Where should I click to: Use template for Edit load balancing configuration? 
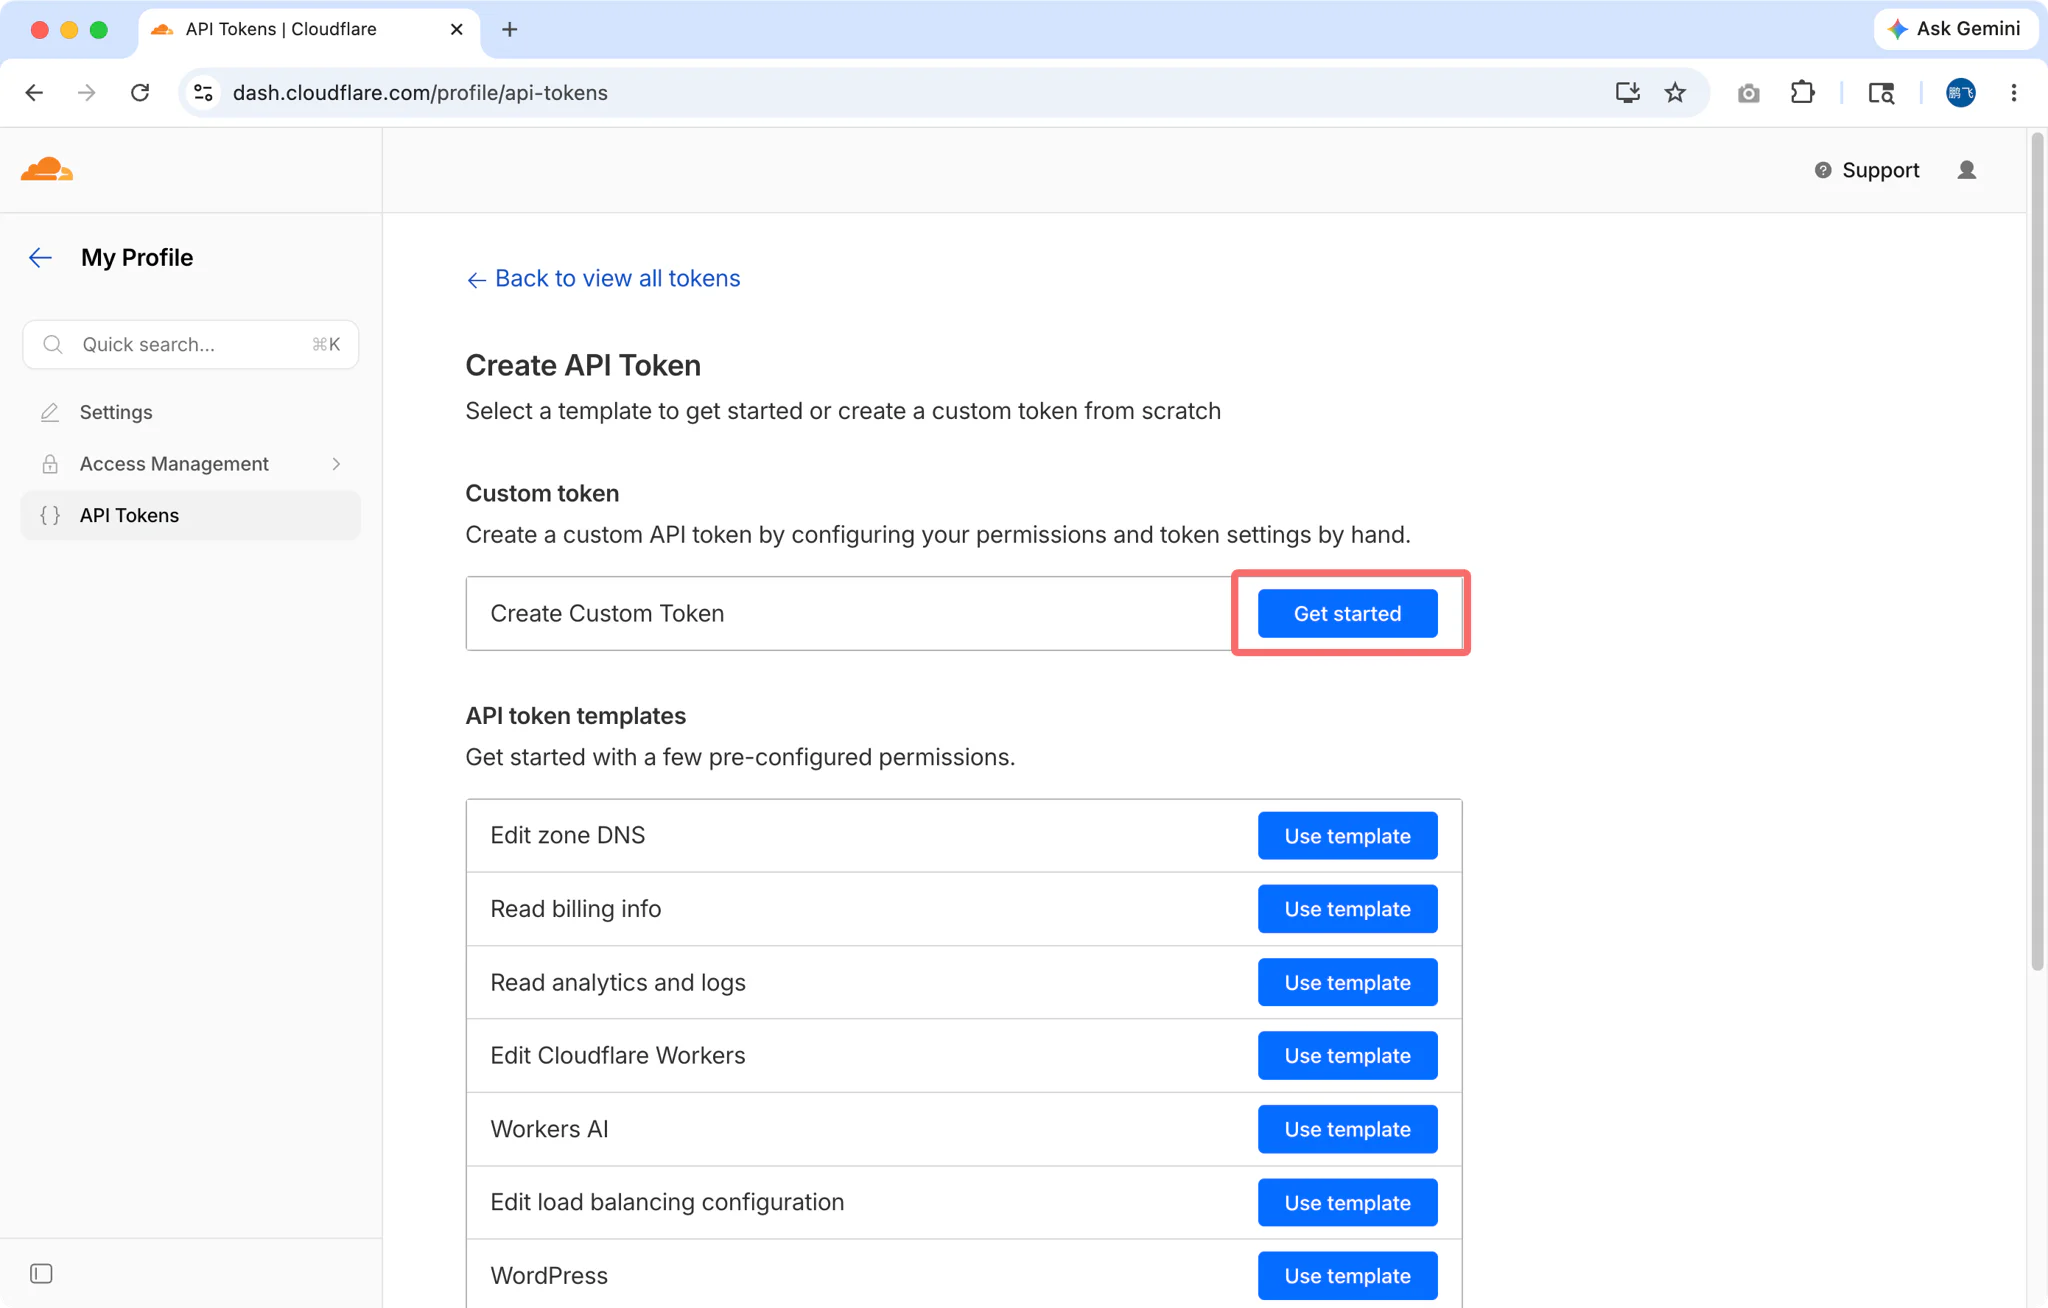tap(1347, 1202)
